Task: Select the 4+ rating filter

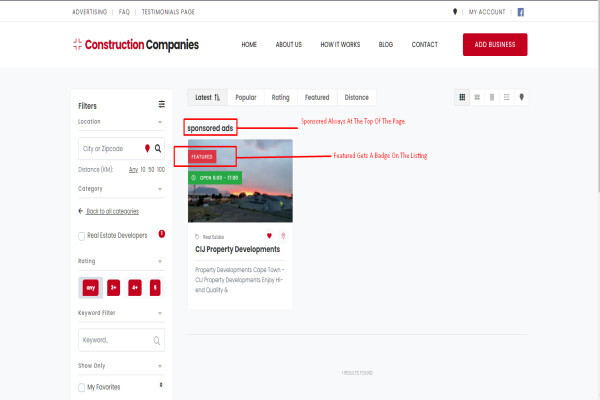Action: click(x=135, y=287)
